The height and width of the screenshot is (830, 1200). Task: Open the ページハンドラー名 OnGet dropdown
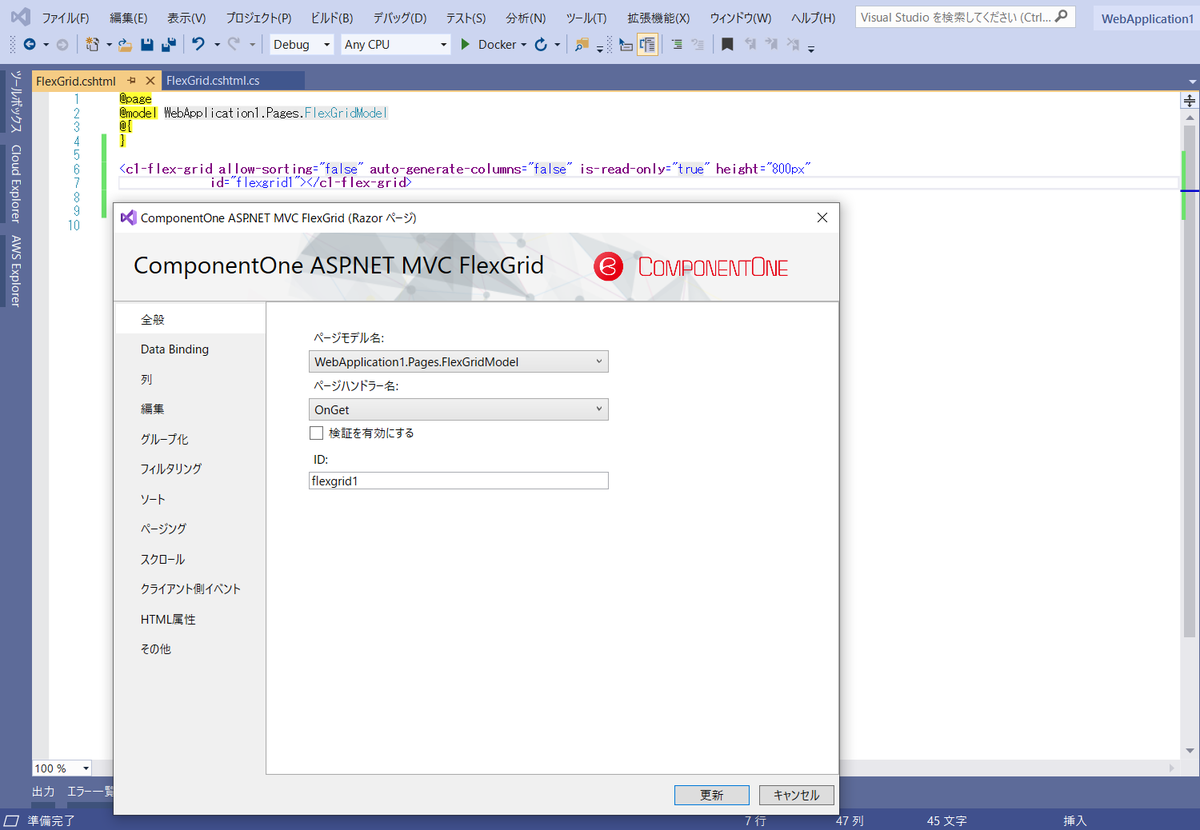[x=459, y=409]
